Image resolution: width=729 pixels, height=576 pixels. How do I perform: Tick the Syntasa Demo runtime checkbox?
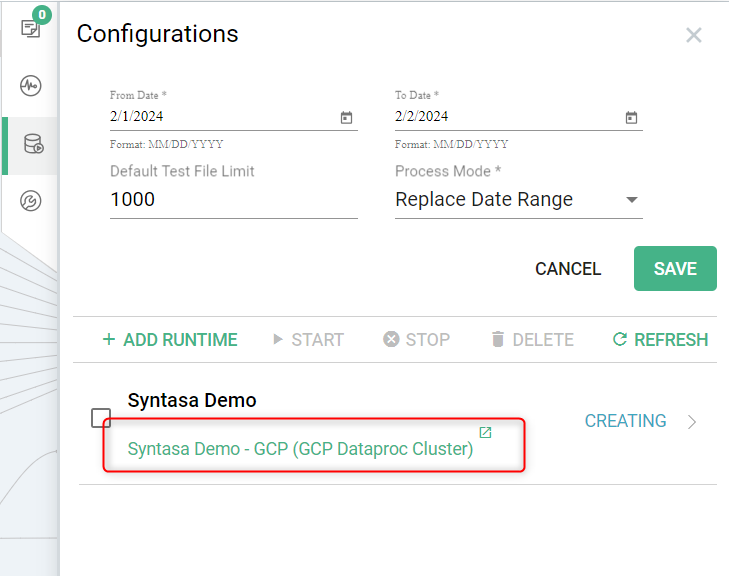click(101, 418)
